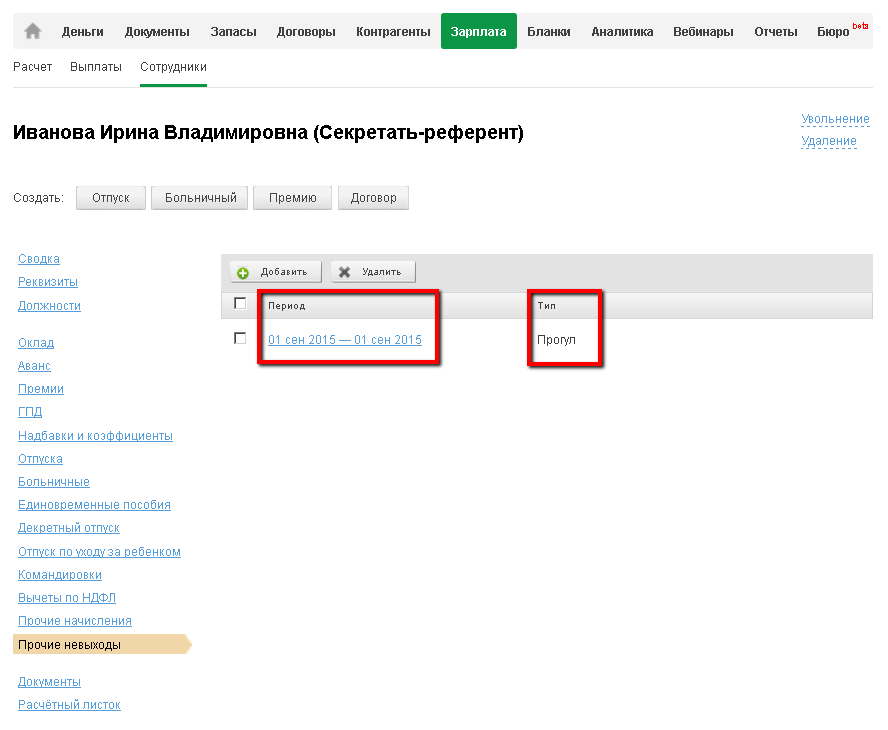Open Декретный отпуск

pyautogui.click(x=69, y=528)
